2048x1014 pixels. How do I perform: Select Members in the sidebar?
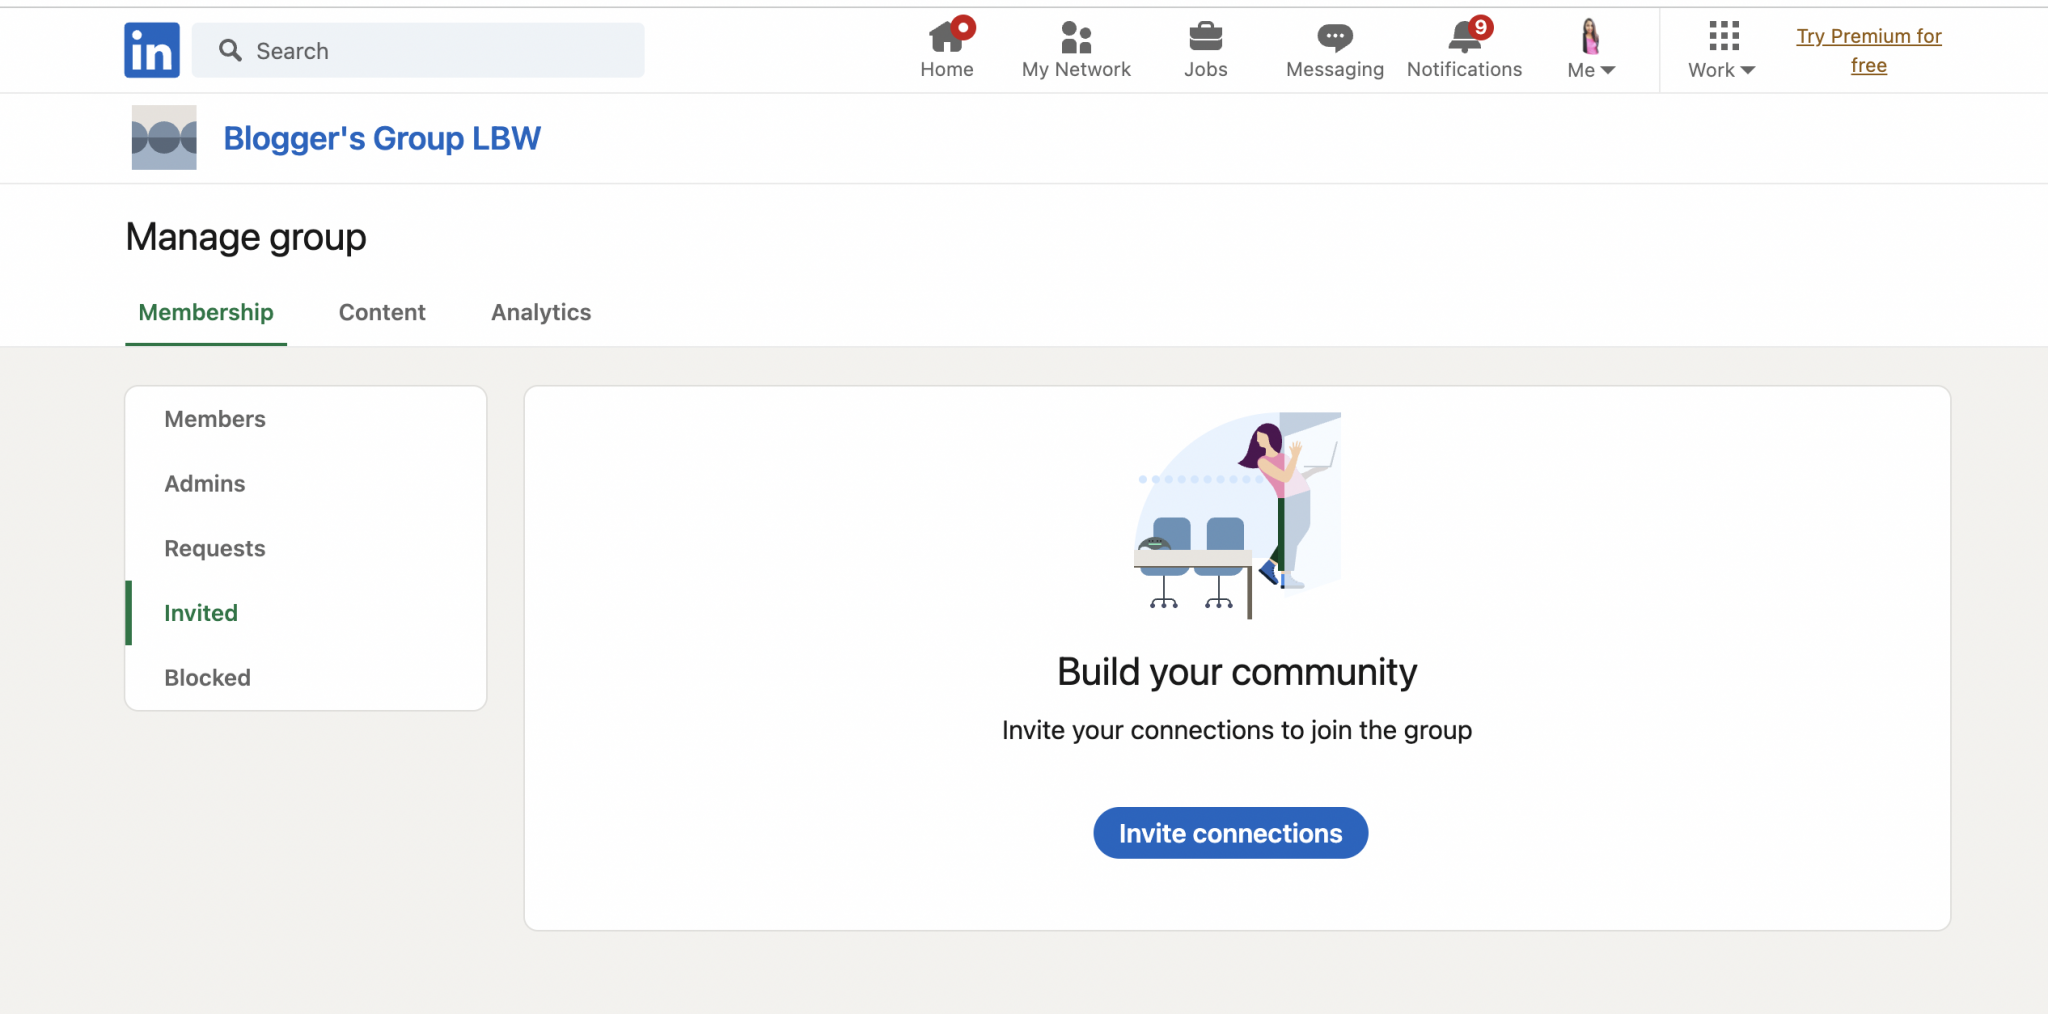pos(215,419)
